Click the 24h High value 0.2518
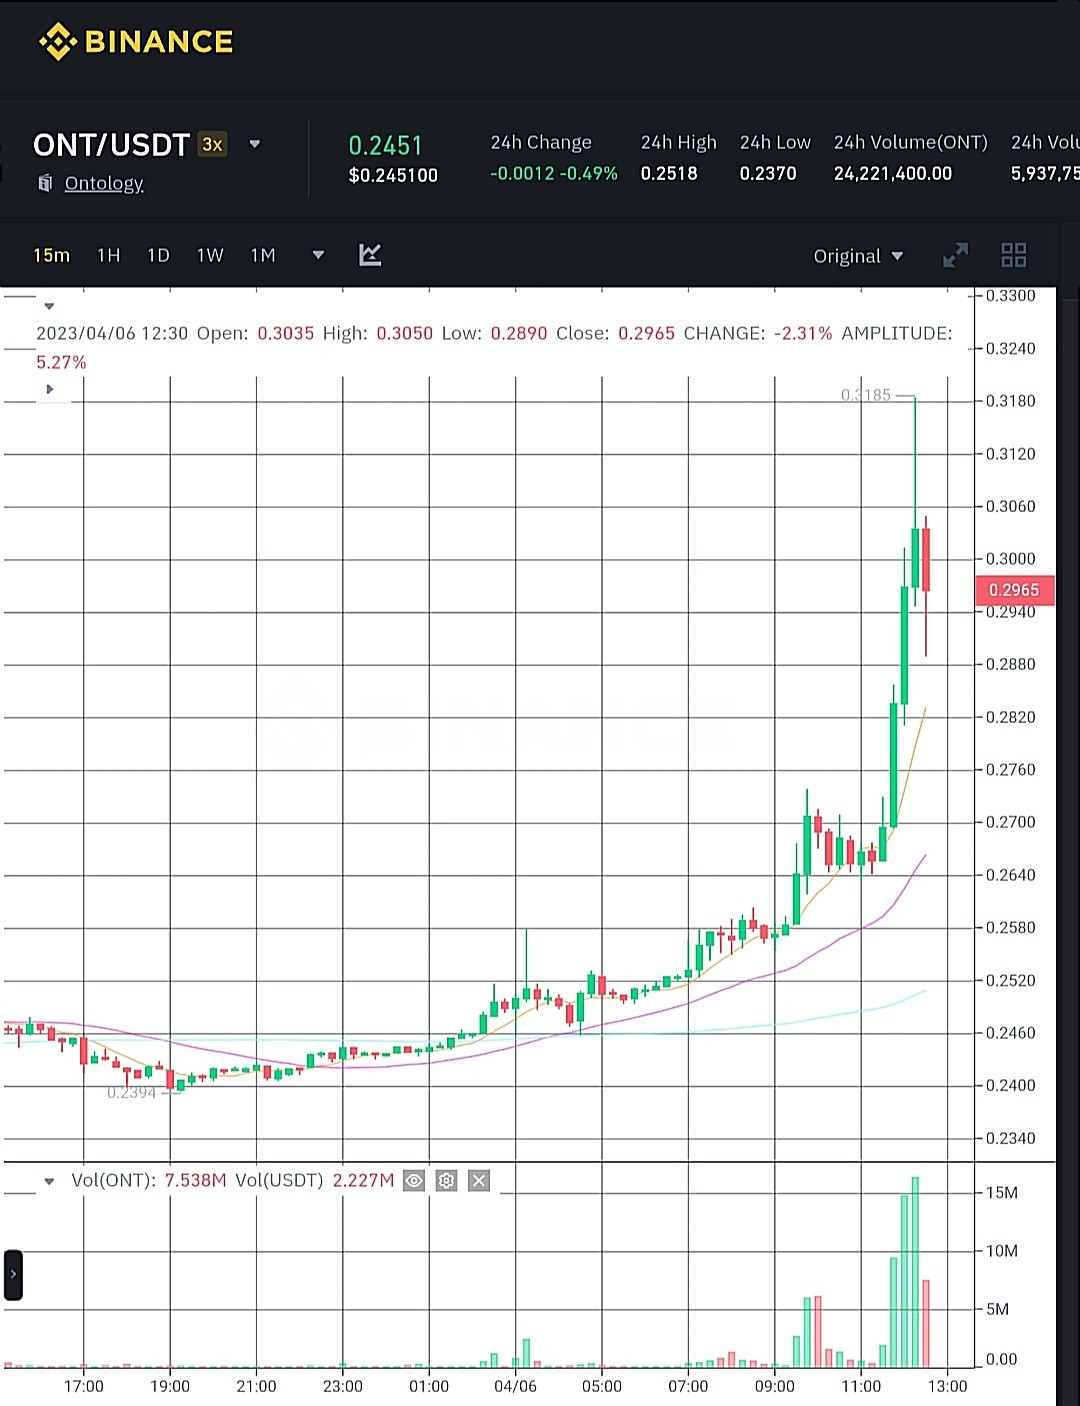 point(669,174)
